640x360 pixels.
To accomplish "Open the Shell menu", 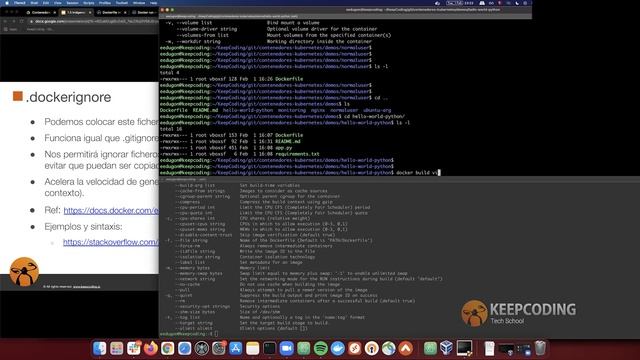I will pos(34,3).
